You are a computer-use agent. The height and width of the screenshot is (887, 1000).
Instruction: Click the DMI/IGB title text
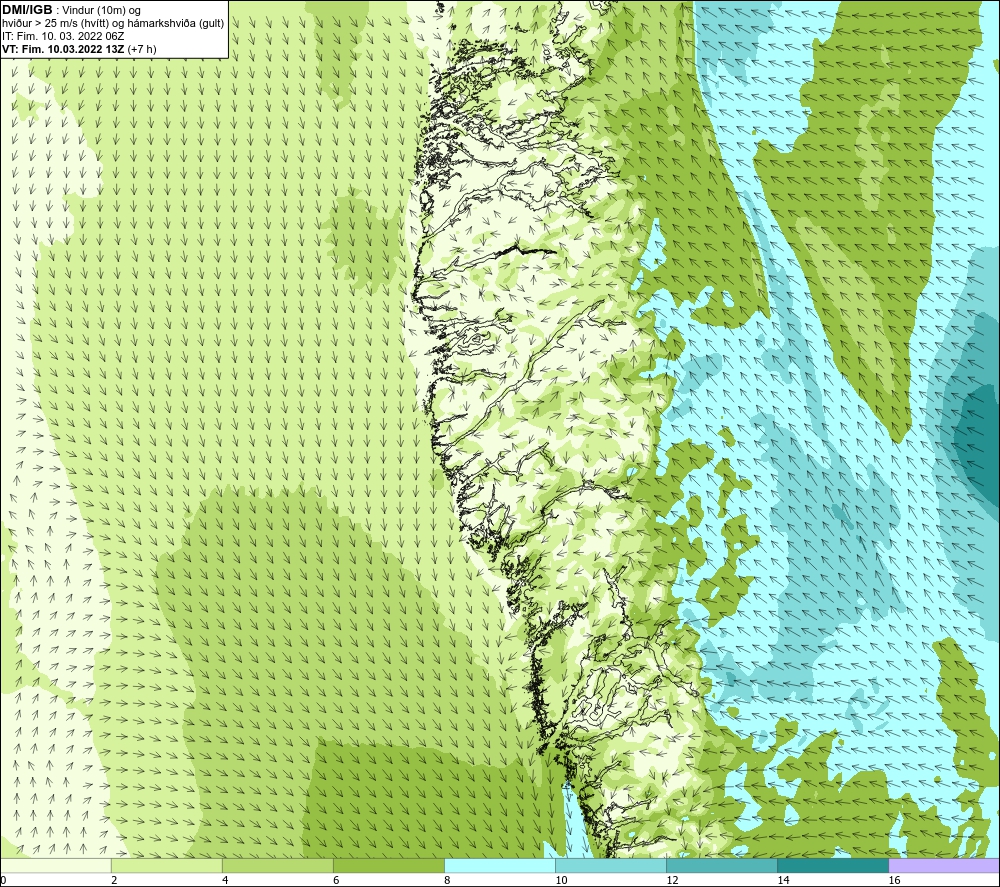point(27,10)
